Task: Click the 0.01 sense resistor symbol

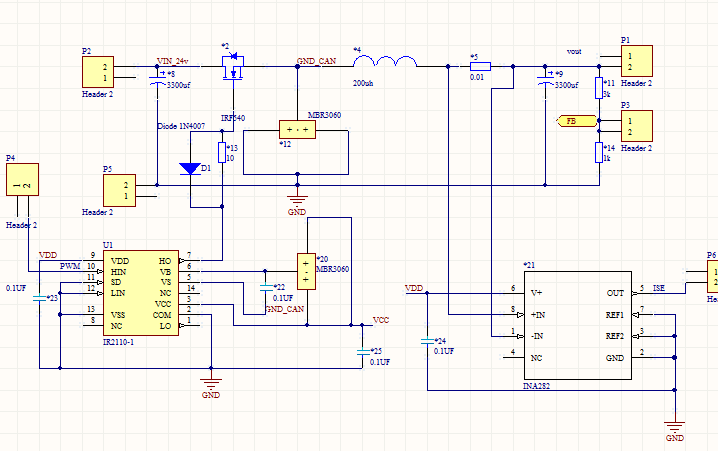Action: (x=480, y=66)
